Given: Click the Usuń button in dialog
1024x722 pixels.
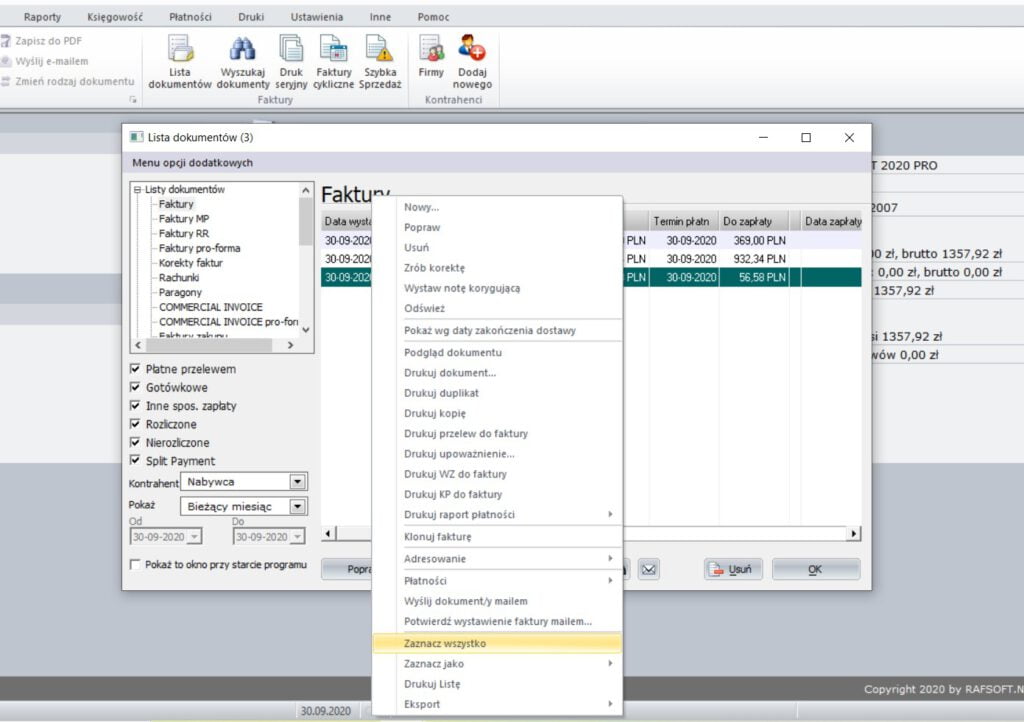Looking at the screenshot, I should tap(733, 569).
